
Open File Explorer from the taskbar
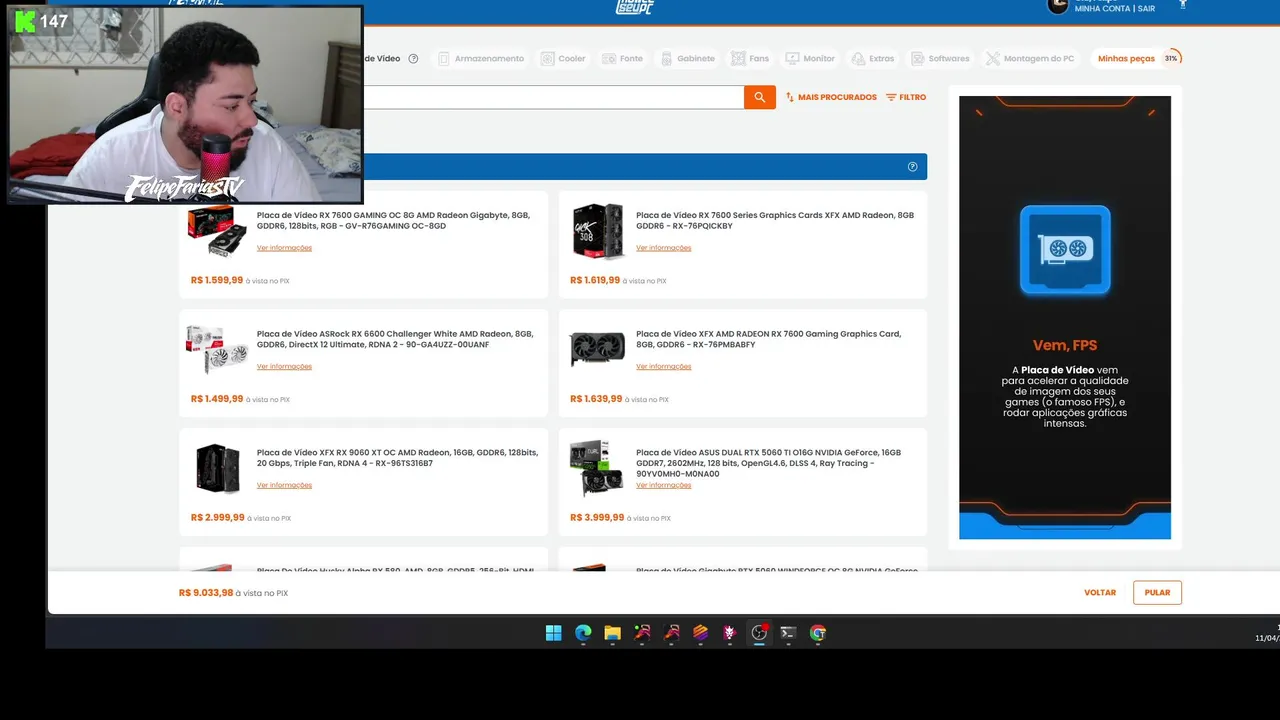click(612, 632)
